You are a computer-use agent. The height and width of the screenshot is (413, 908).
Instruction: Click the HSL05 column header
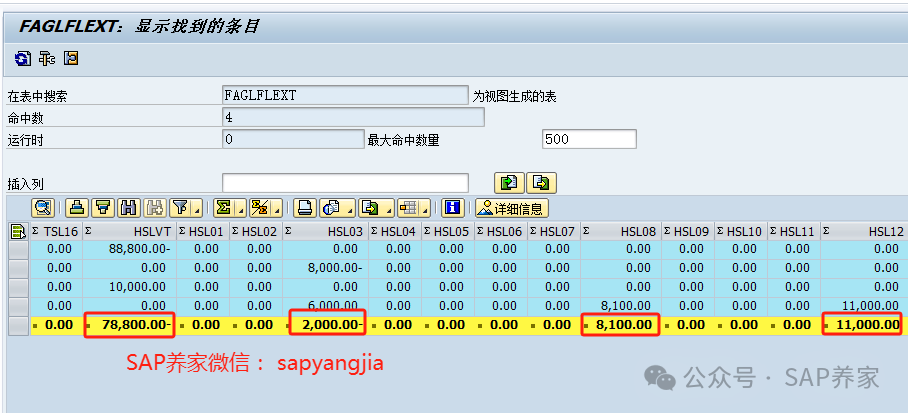pos(448,232)
